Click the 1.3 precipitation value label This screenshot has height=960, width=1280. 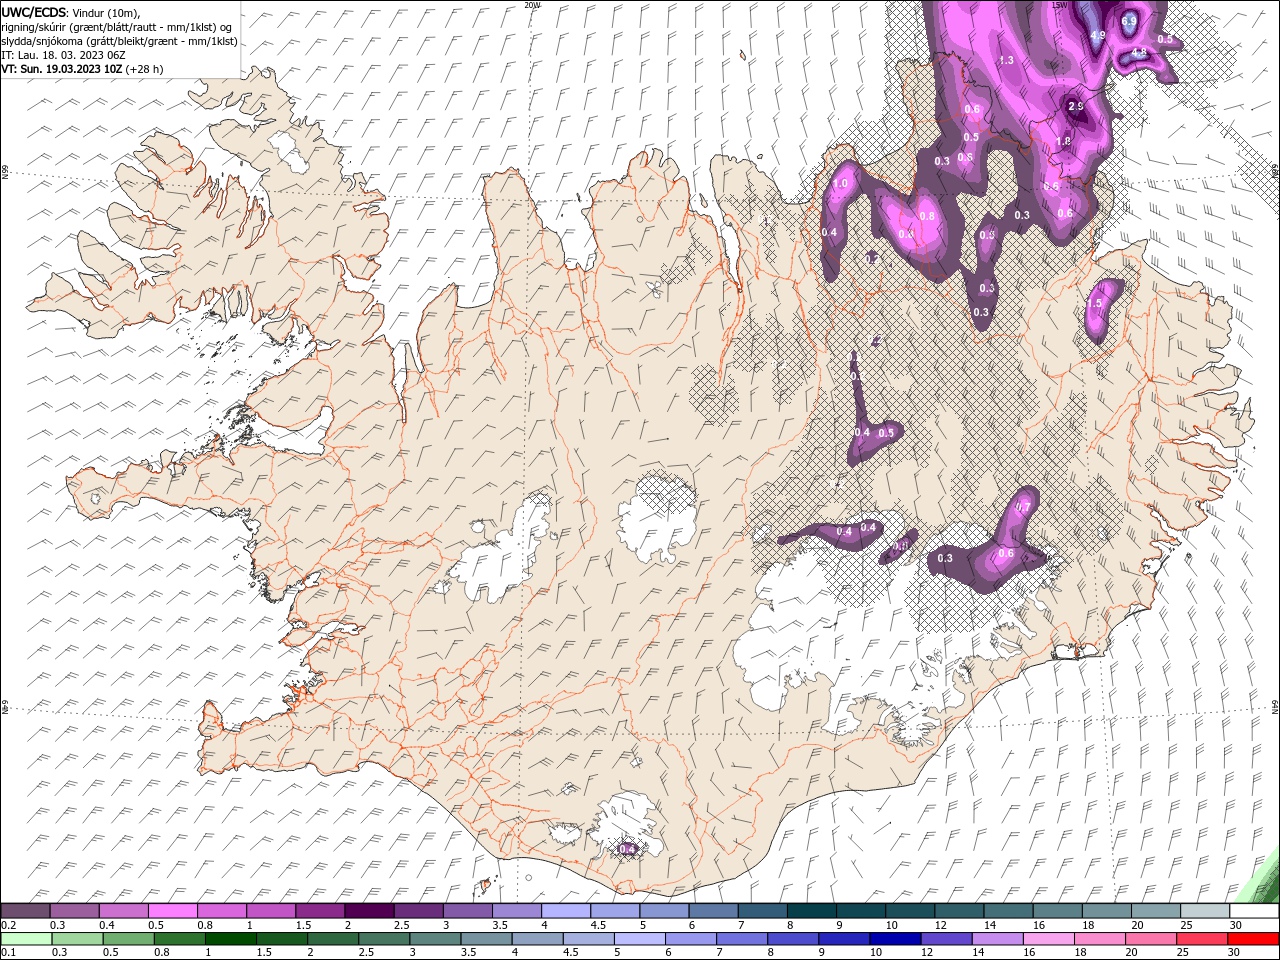pos(1006,60)
